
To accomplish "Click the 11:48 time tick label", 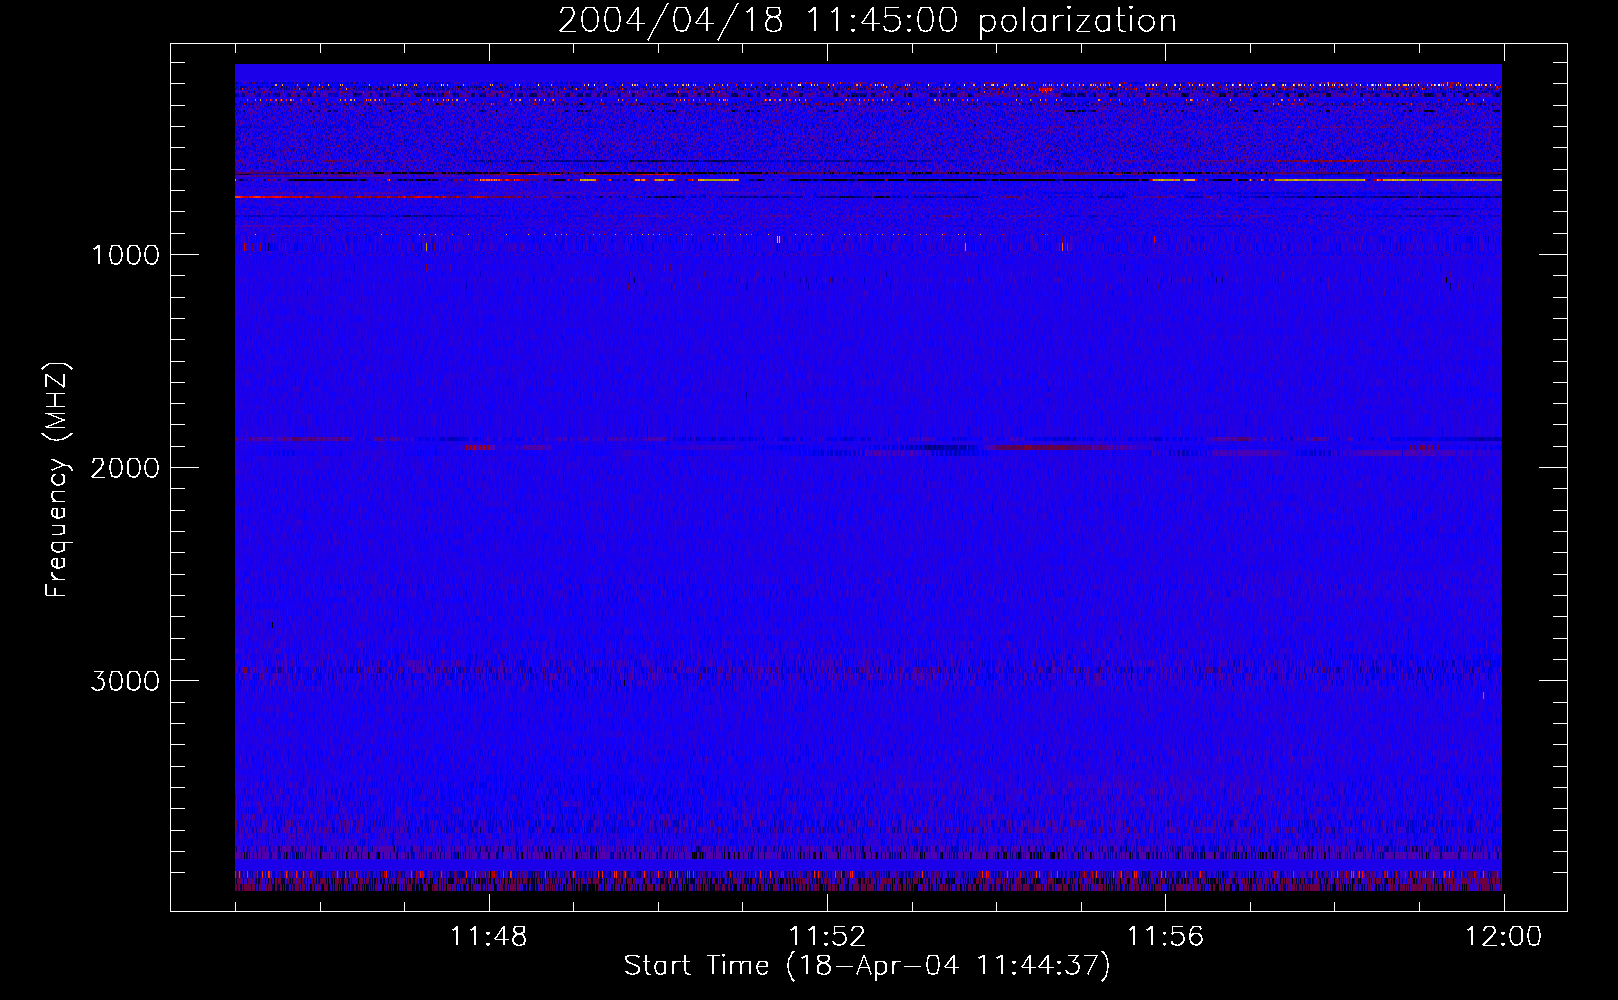I will coord(489,937).
